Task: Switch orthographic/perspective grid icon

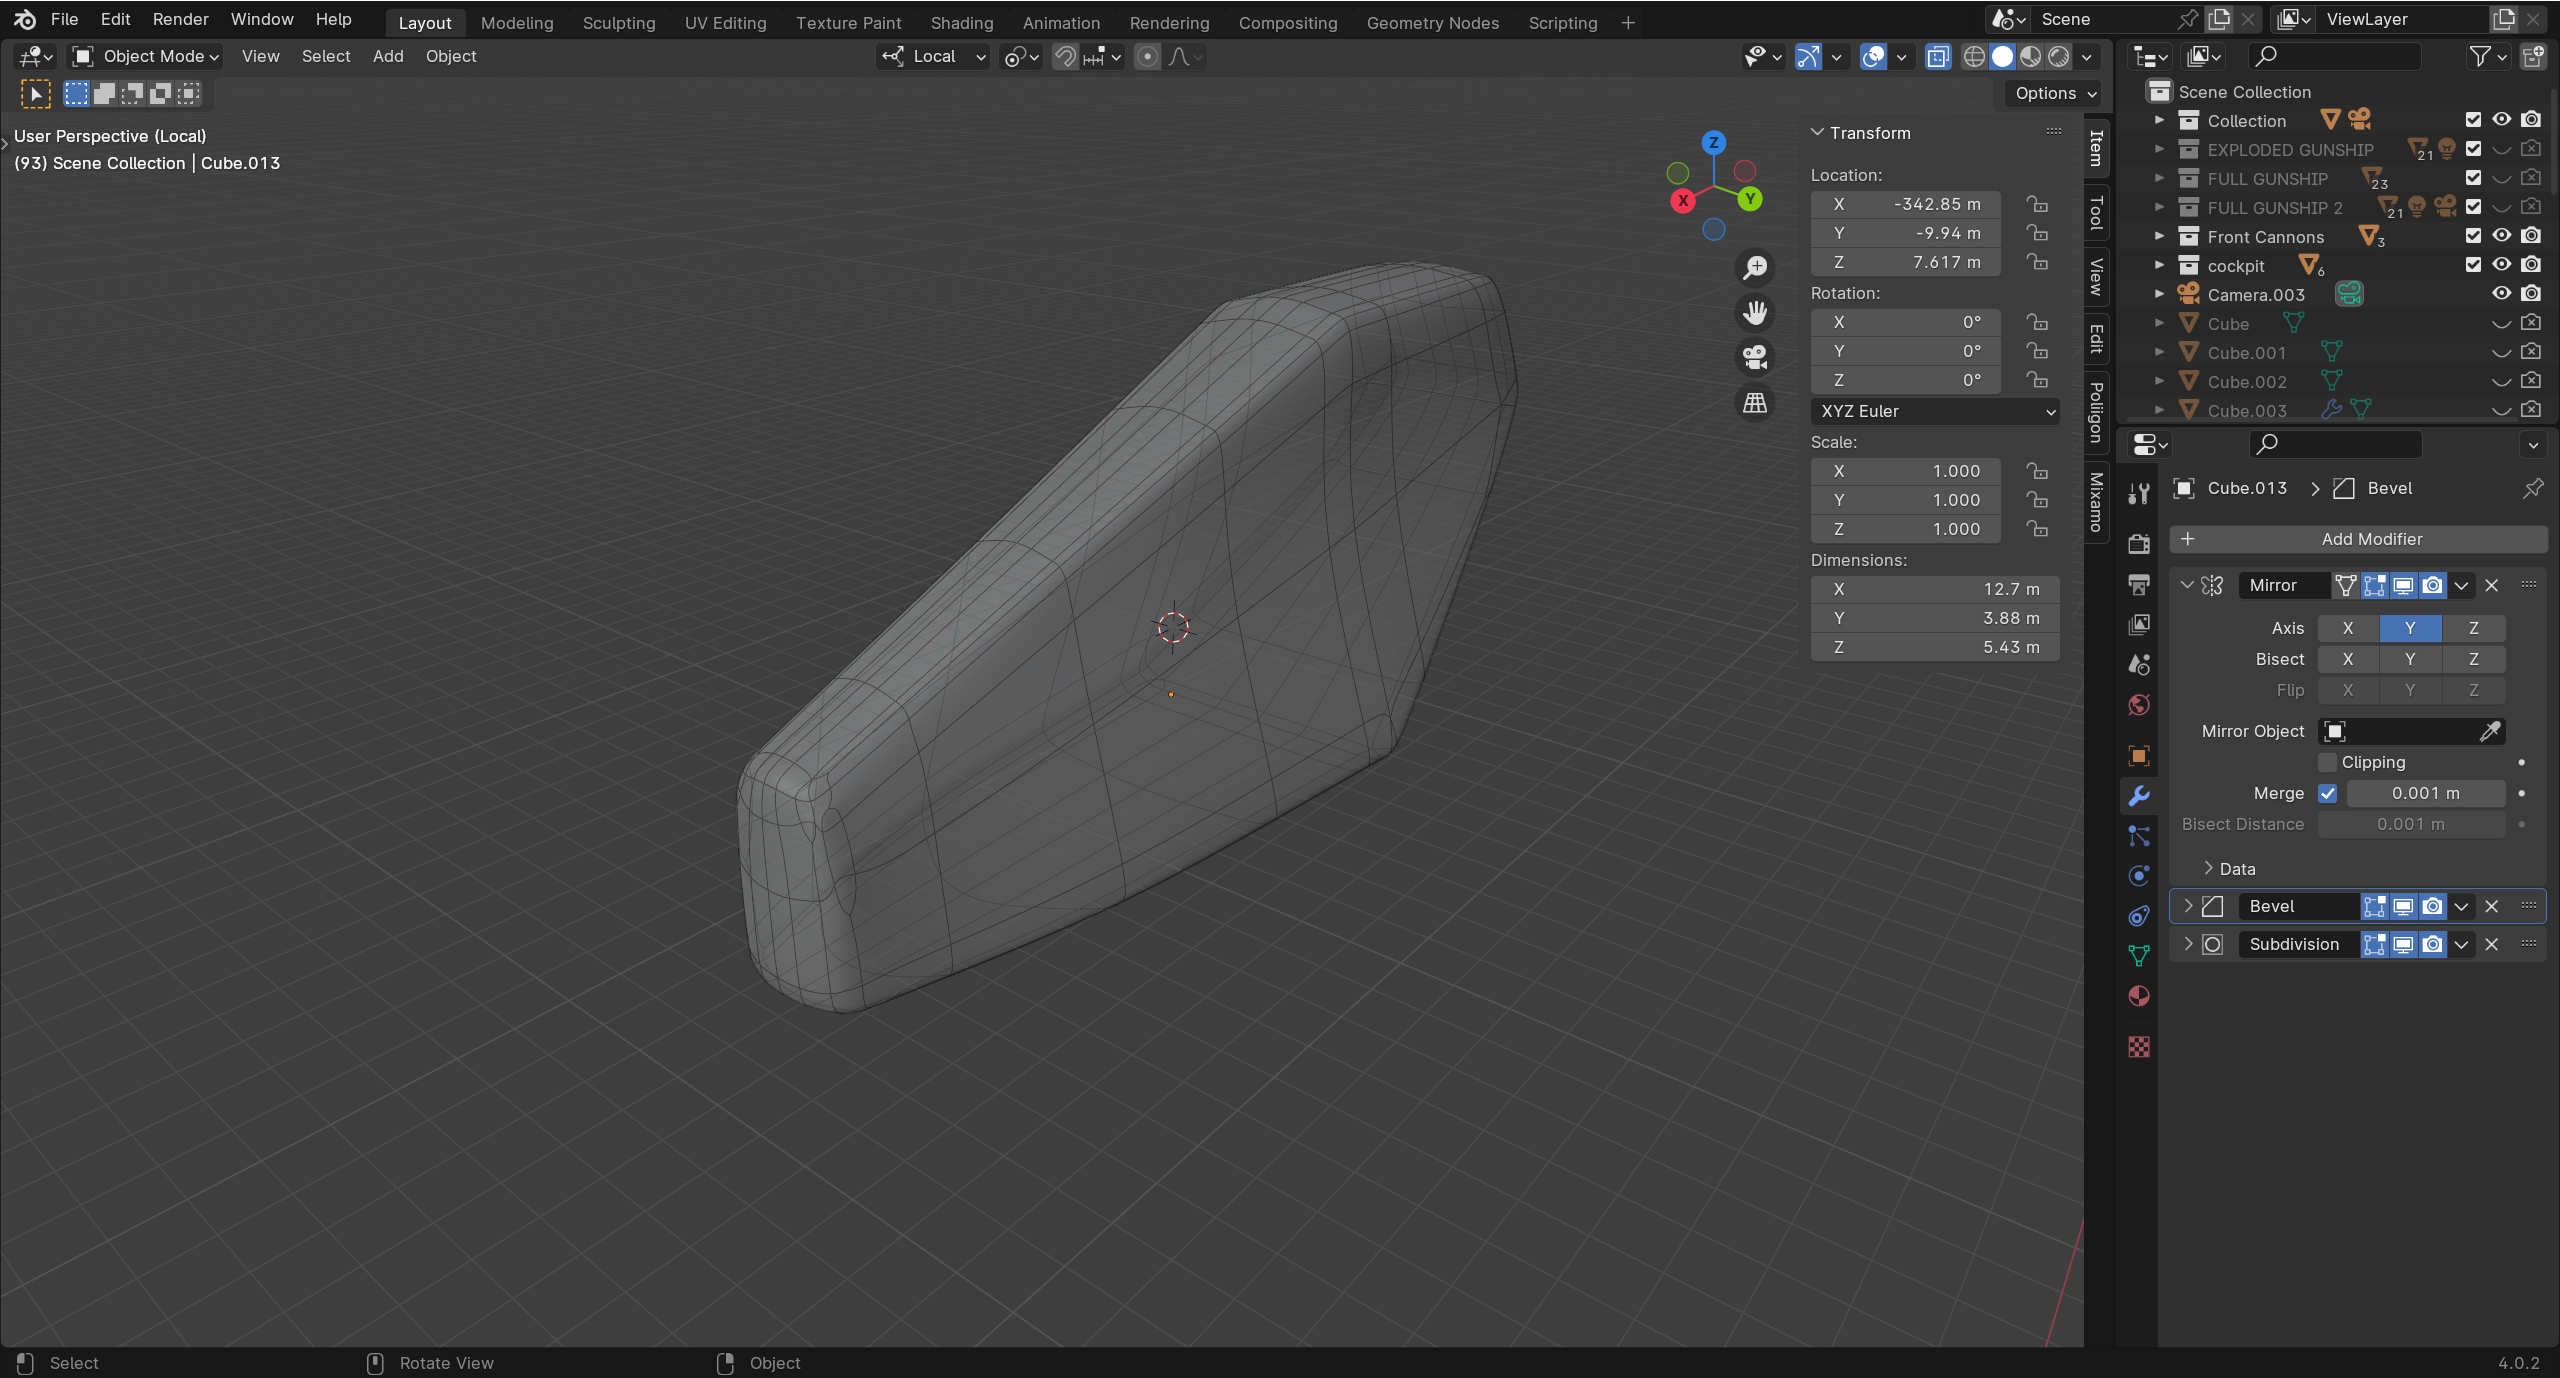Action: pyautogui.click(x=1755, y=403)
